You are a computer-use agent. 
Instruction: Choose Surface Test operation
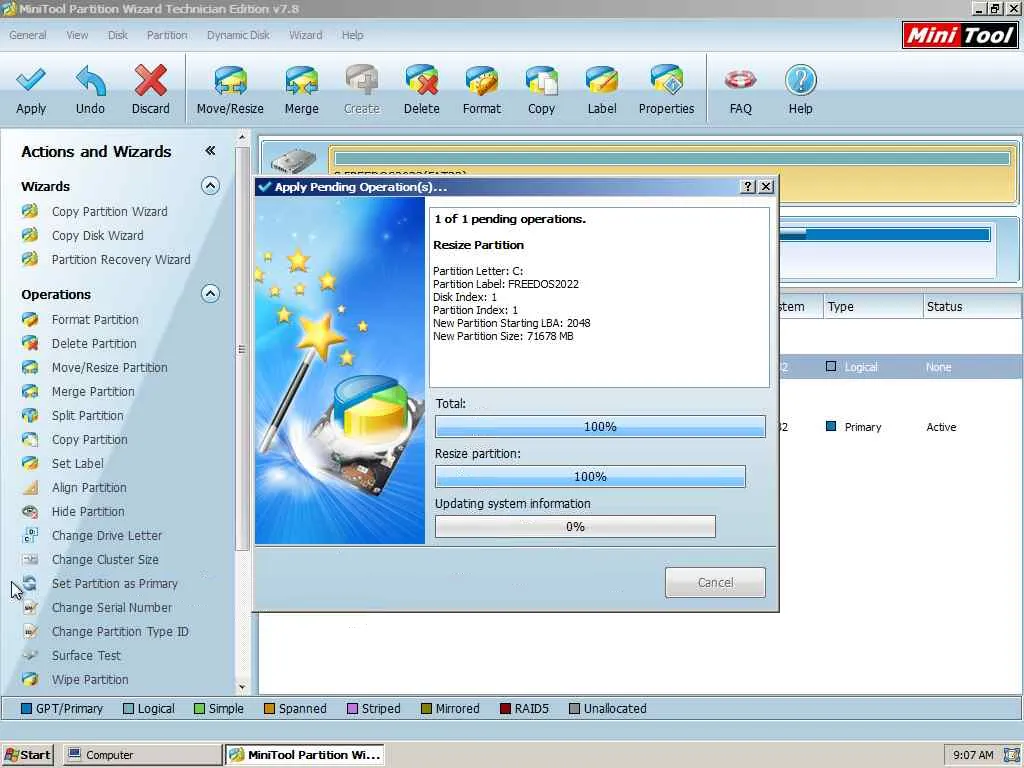[86, 656]
